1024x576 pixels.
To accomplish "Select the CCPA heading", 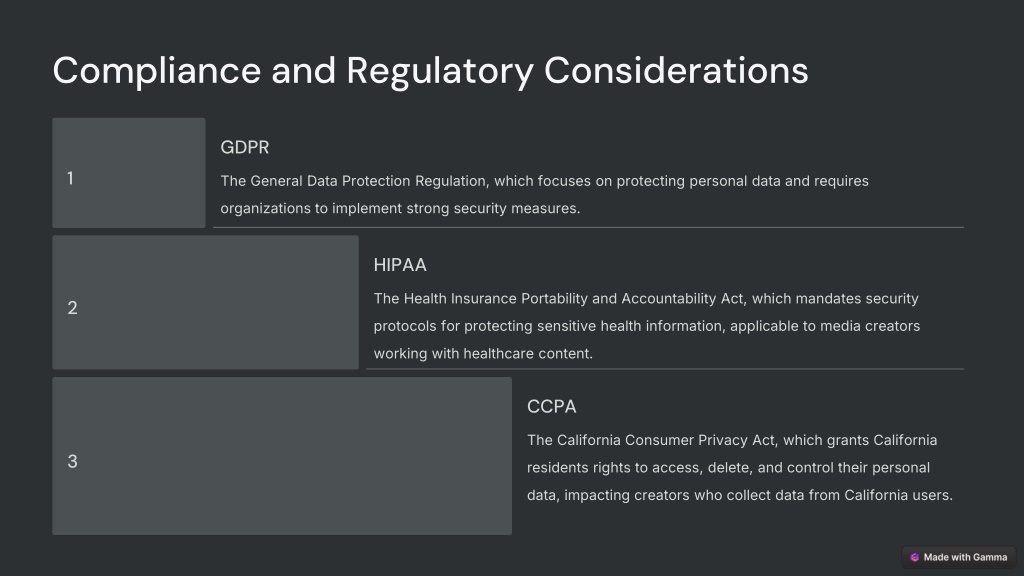I will tap(552, 407).
